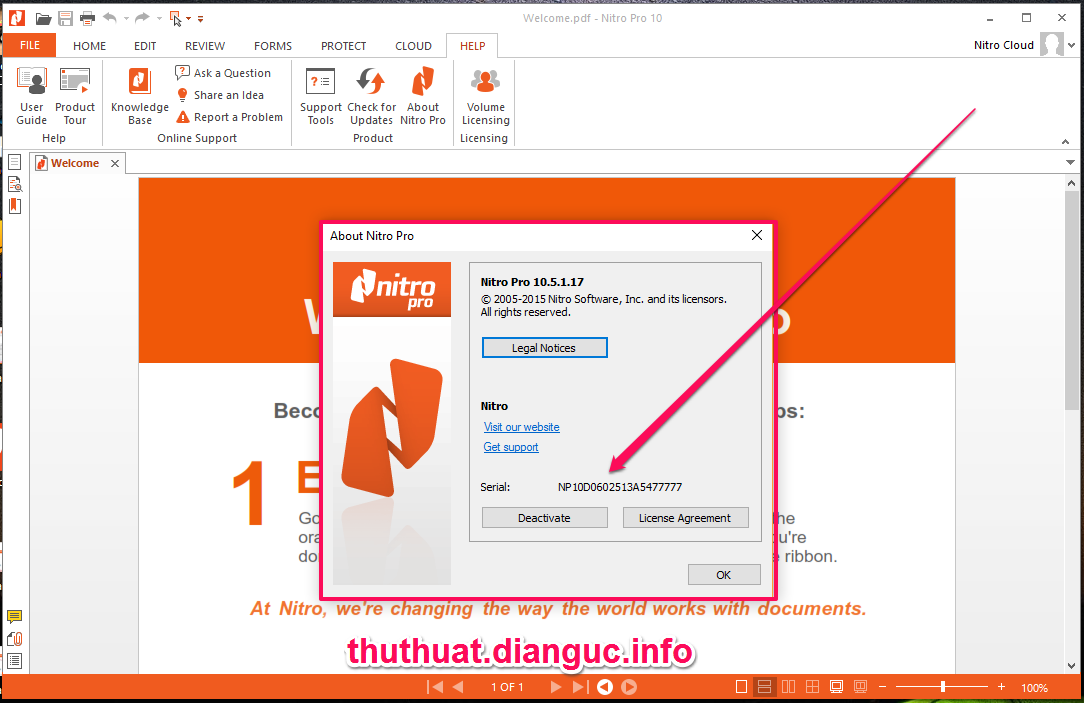Open customize quick access toolbar dropdown
Viewport: 1084px width, 703px height.
click(200, 19)
